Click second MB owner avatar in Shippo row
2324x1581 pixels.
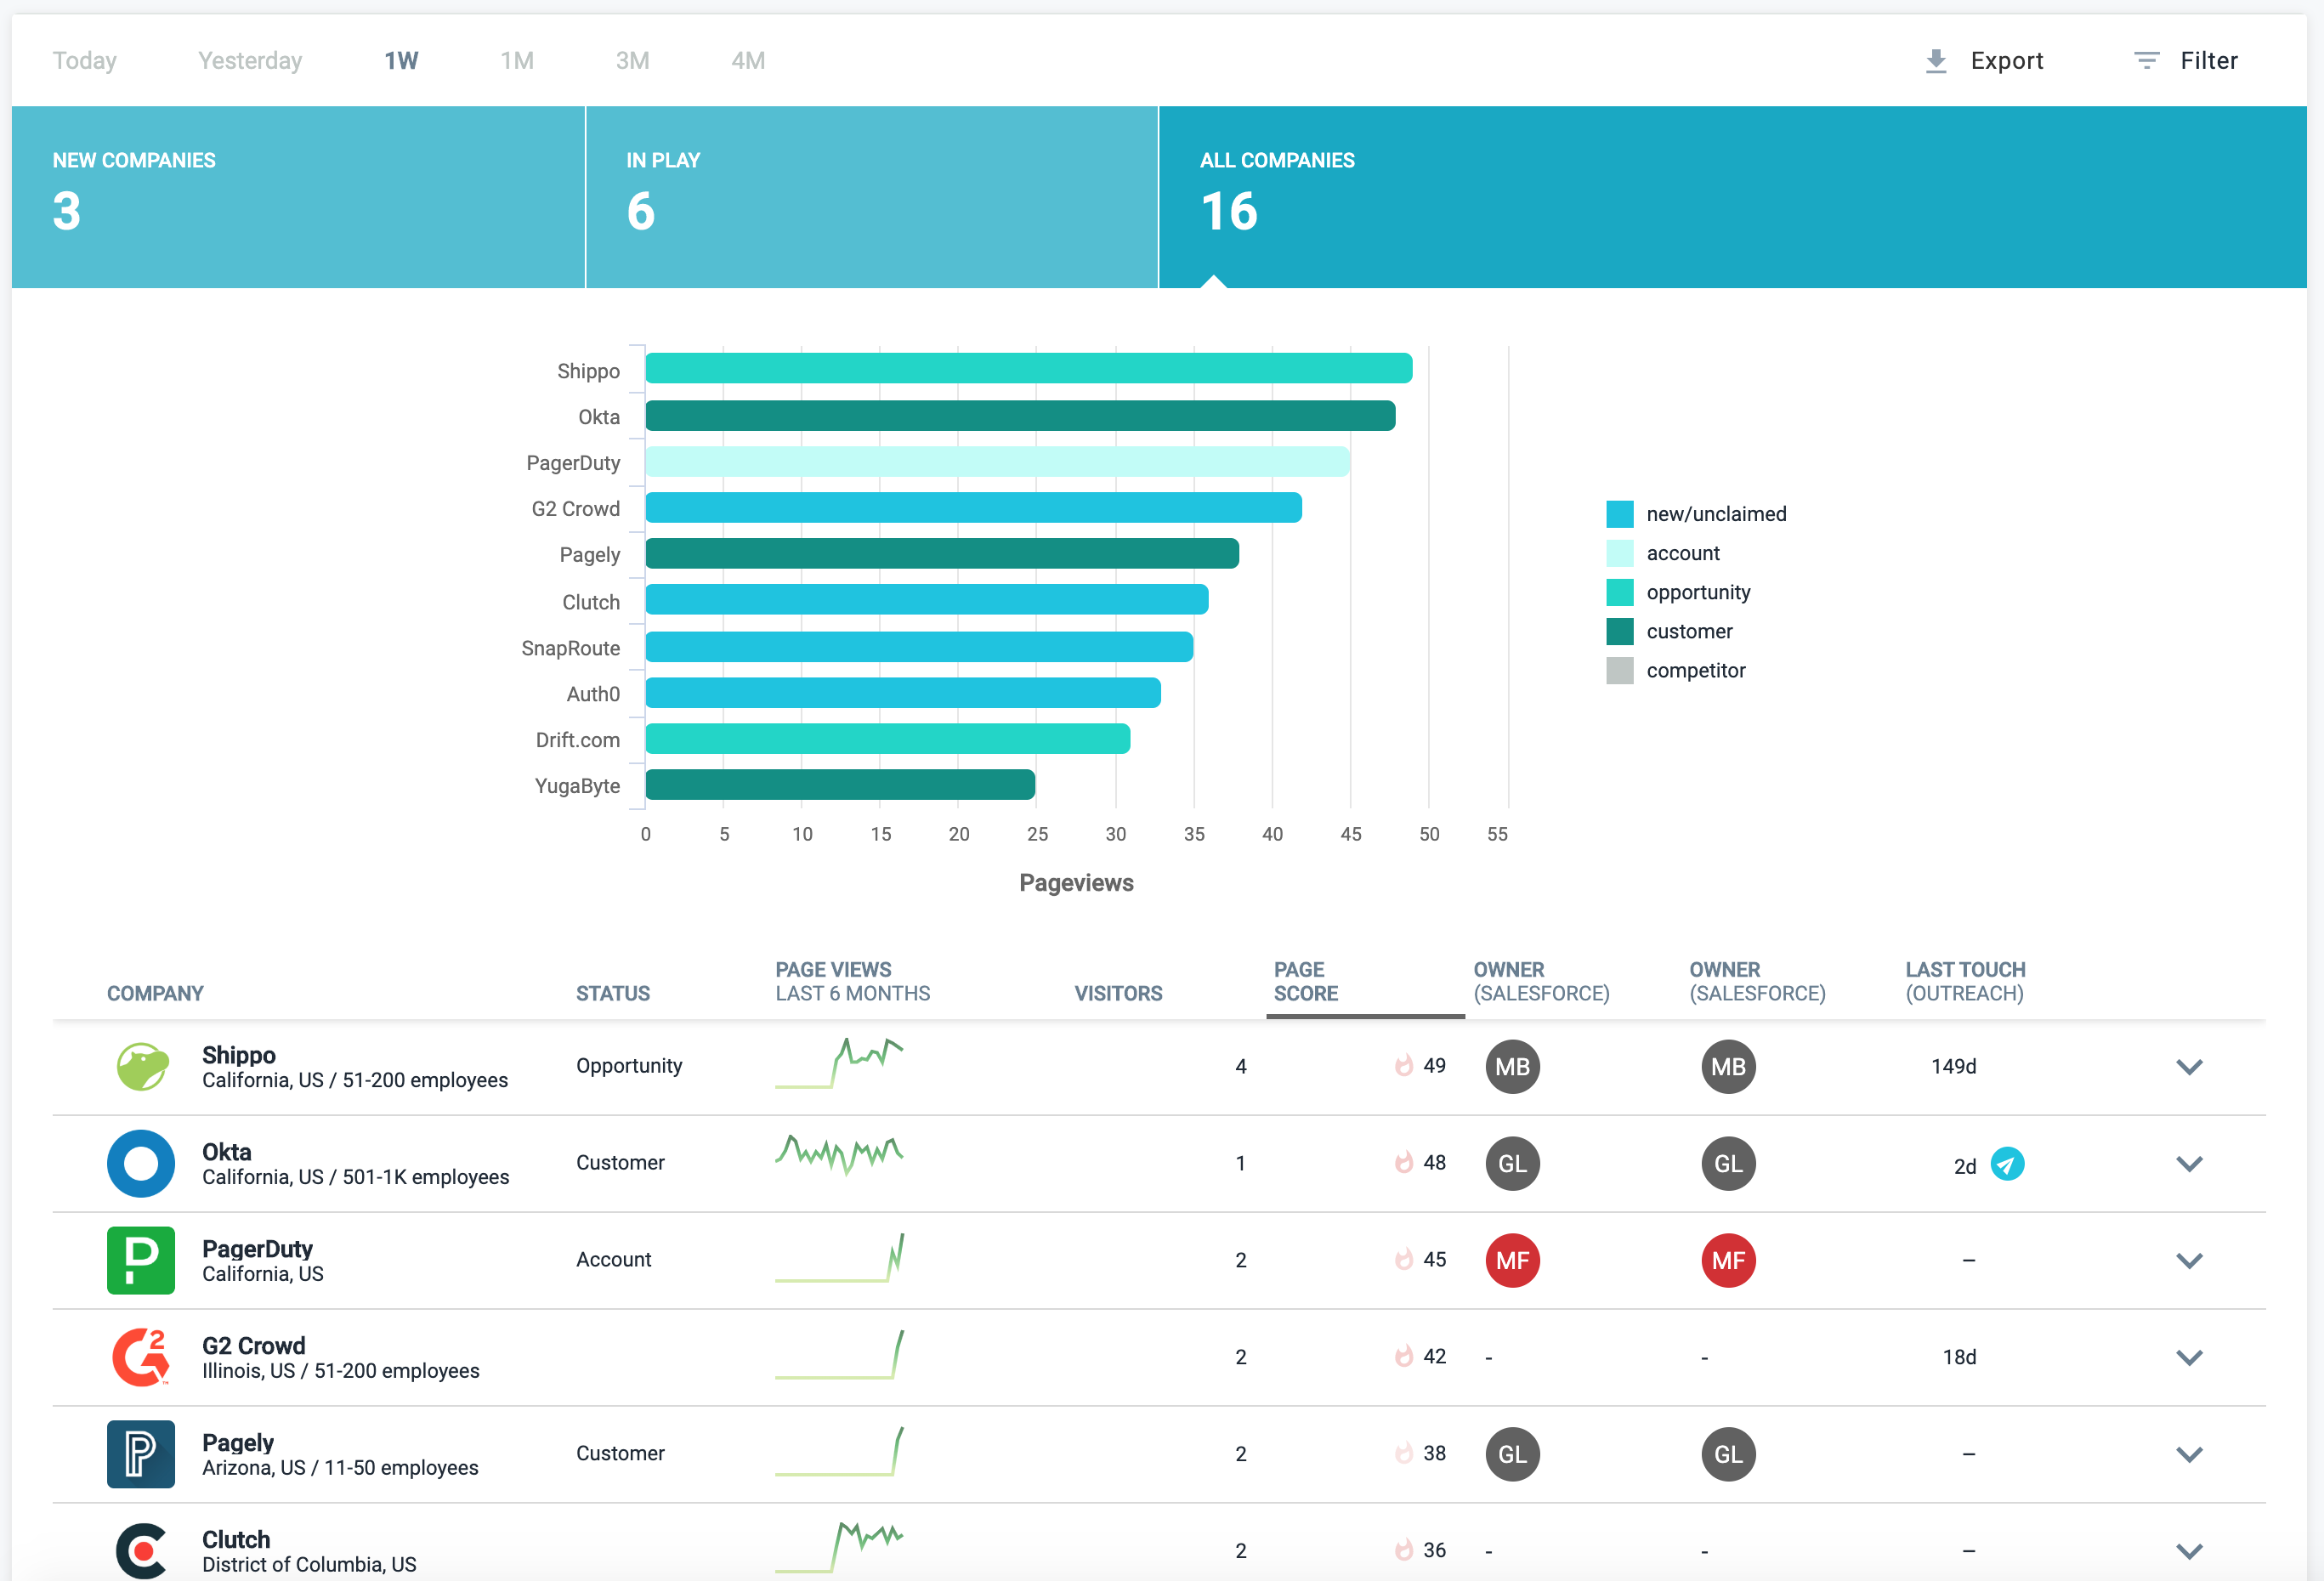1728,1066
